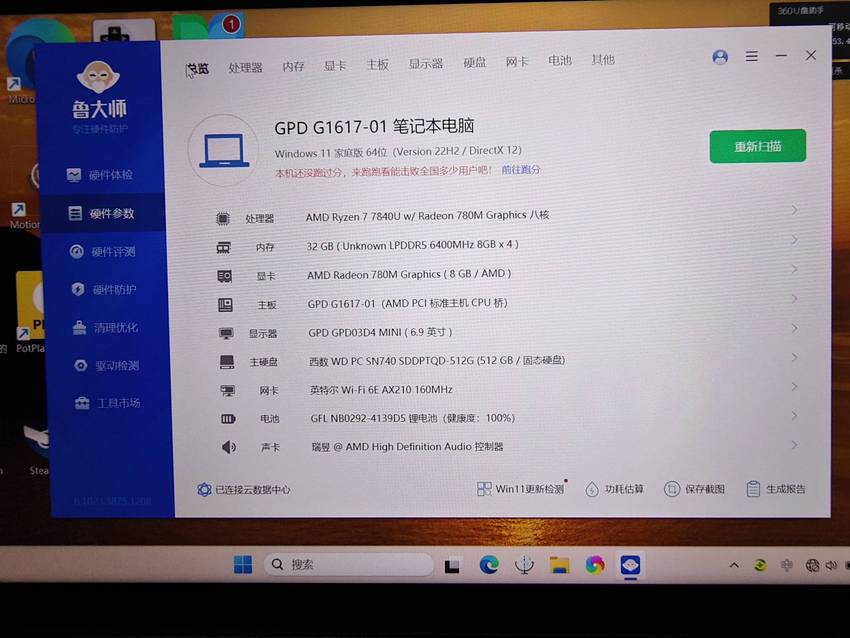This screenshot has height=638, width=850.
Task: Click the green 重新扫描 rescan button
Action: [x=758, y=146]
